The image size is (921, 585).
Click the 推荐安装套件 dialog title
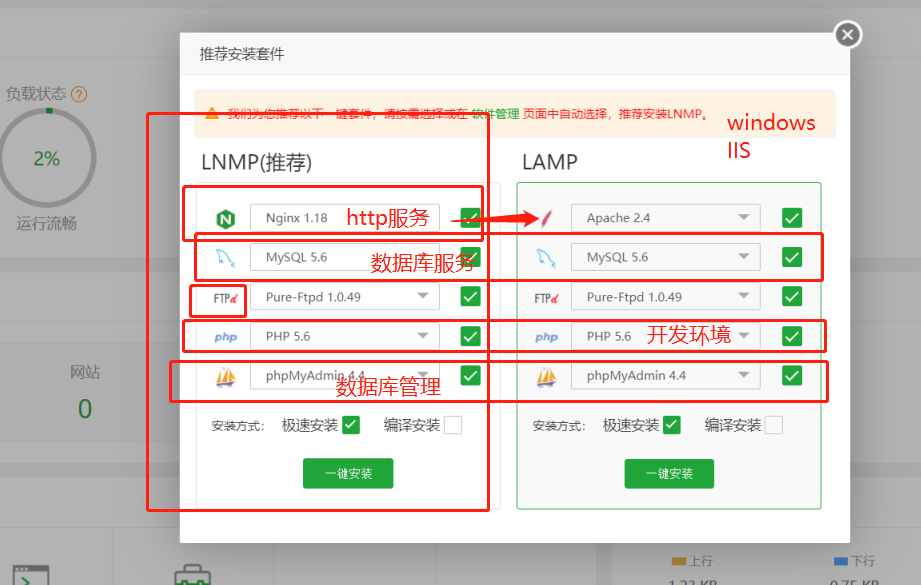click(x=242, y=54)
